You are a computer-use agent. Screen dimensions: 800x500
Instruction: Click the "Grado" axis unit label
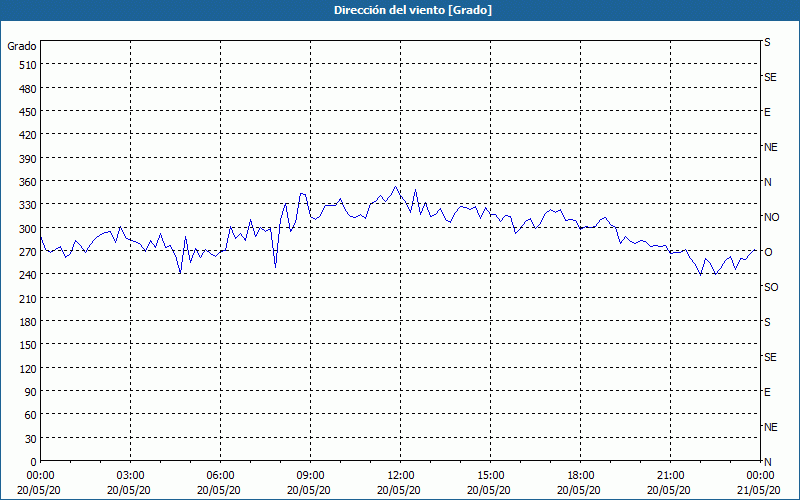click(22, 46)
